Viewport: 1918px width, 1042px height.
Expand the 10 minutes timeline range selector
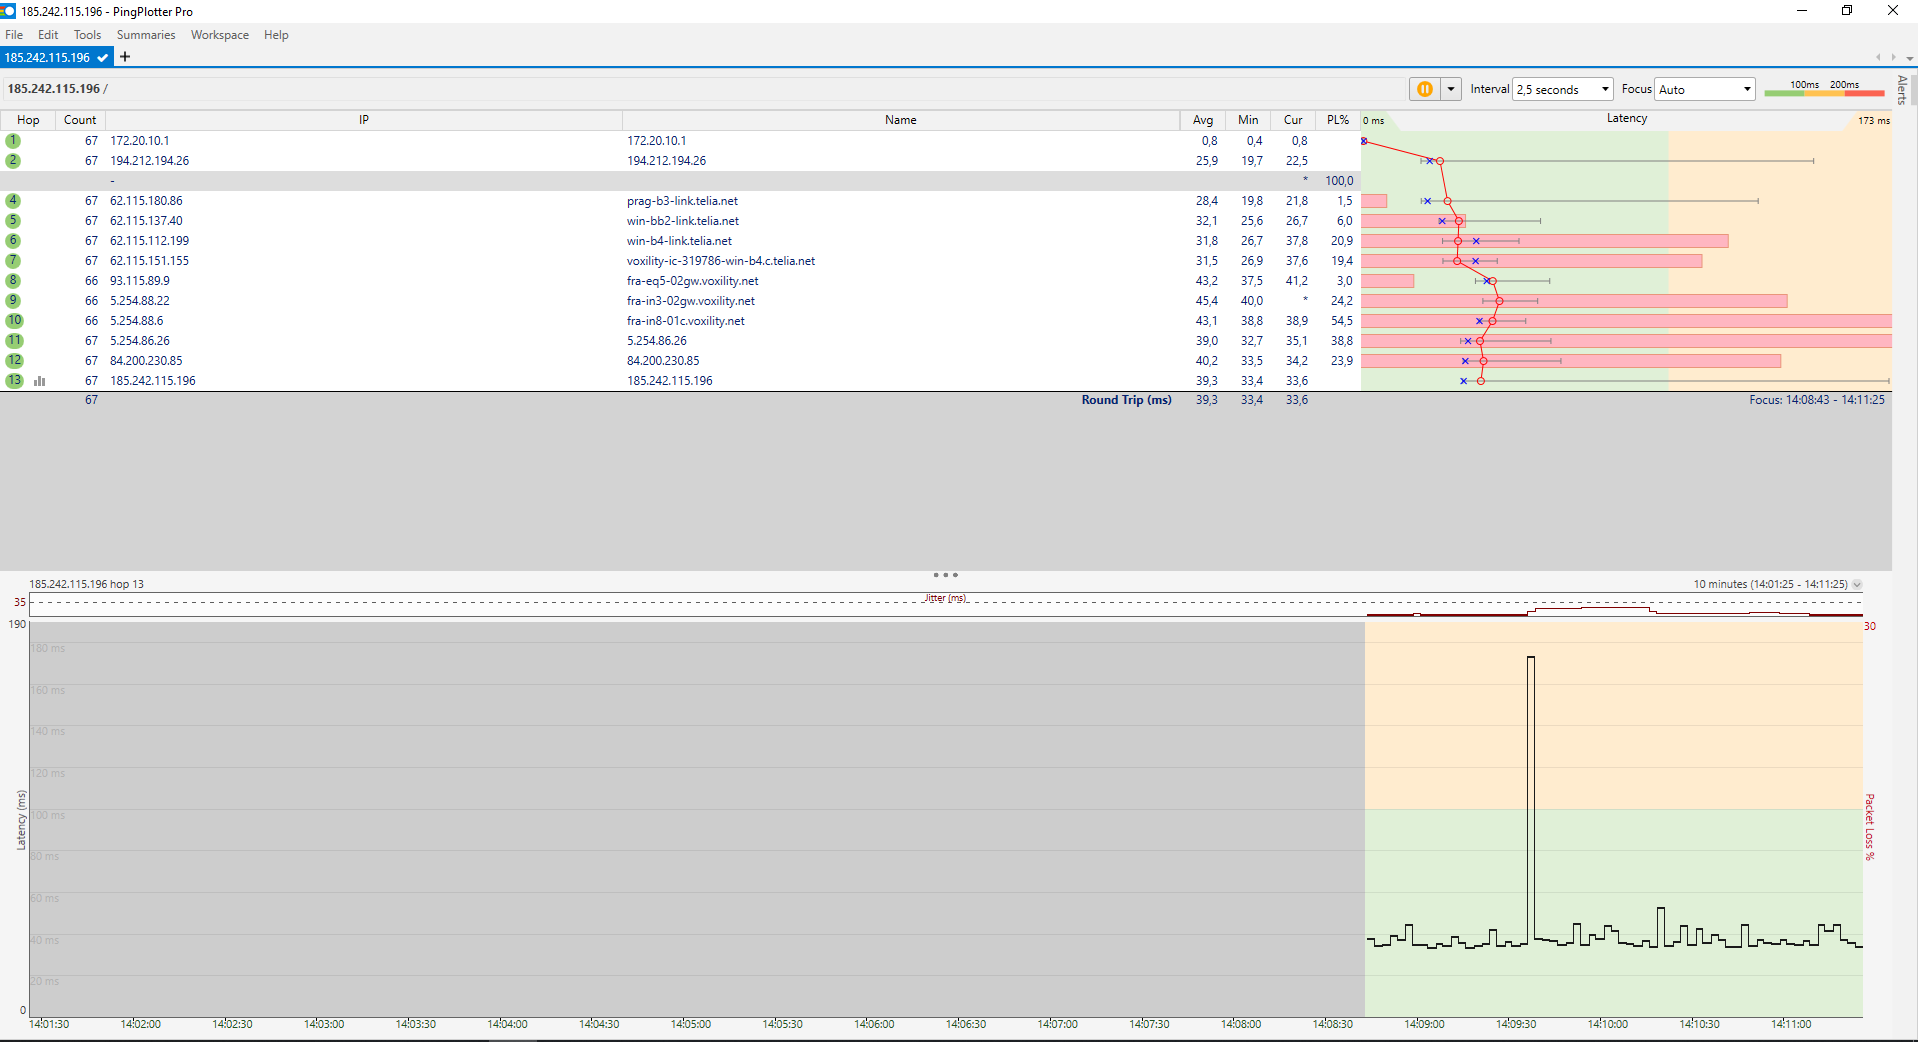click(x=1857, y=584)
